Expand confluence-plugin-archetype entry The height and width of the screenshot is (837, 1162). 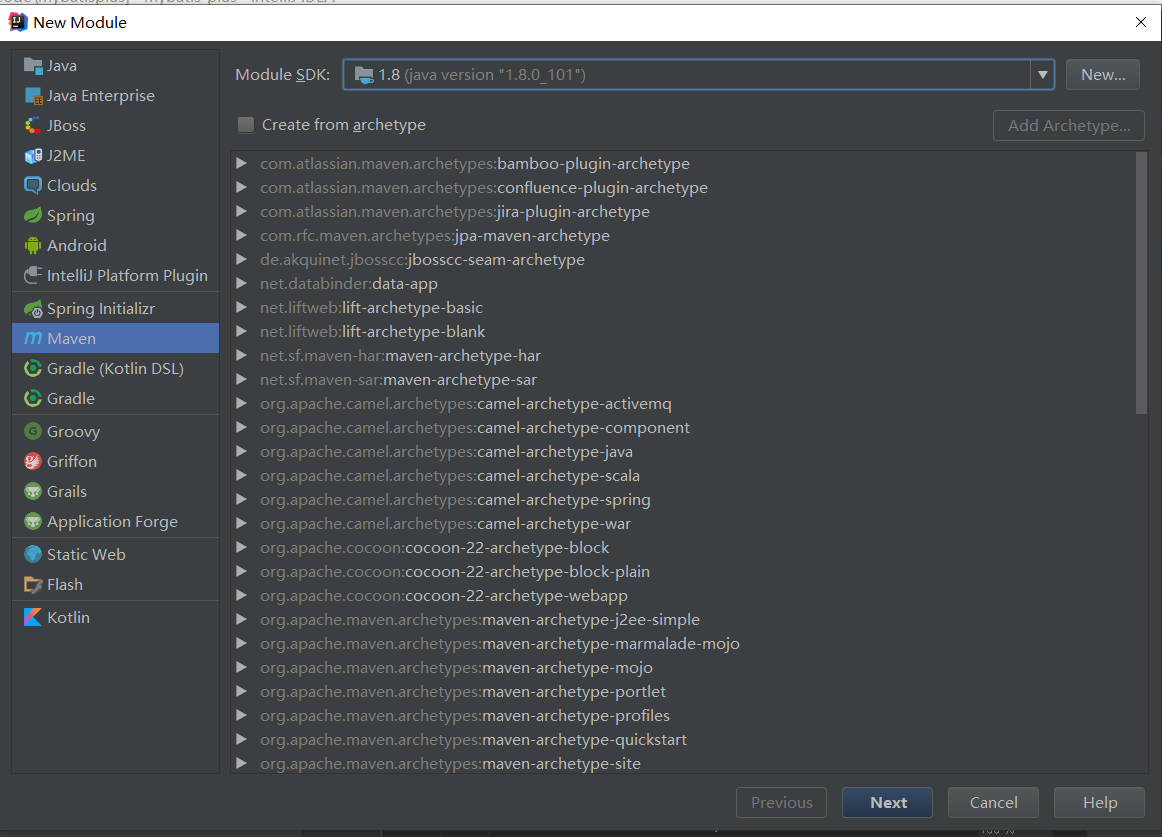pos(241,188)
